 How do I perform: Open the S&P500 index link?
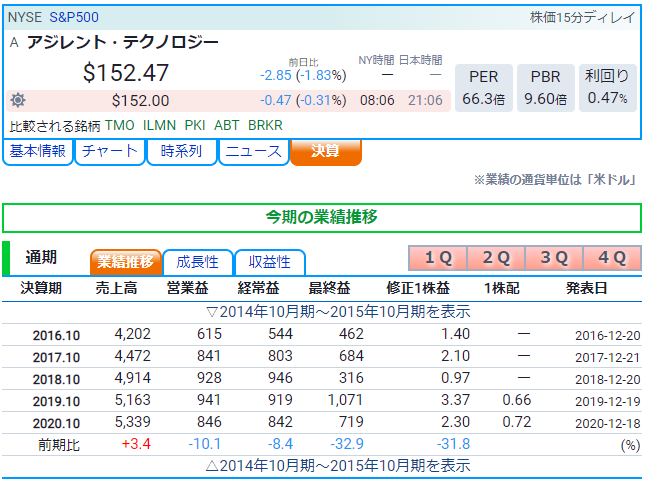(74, 17)
